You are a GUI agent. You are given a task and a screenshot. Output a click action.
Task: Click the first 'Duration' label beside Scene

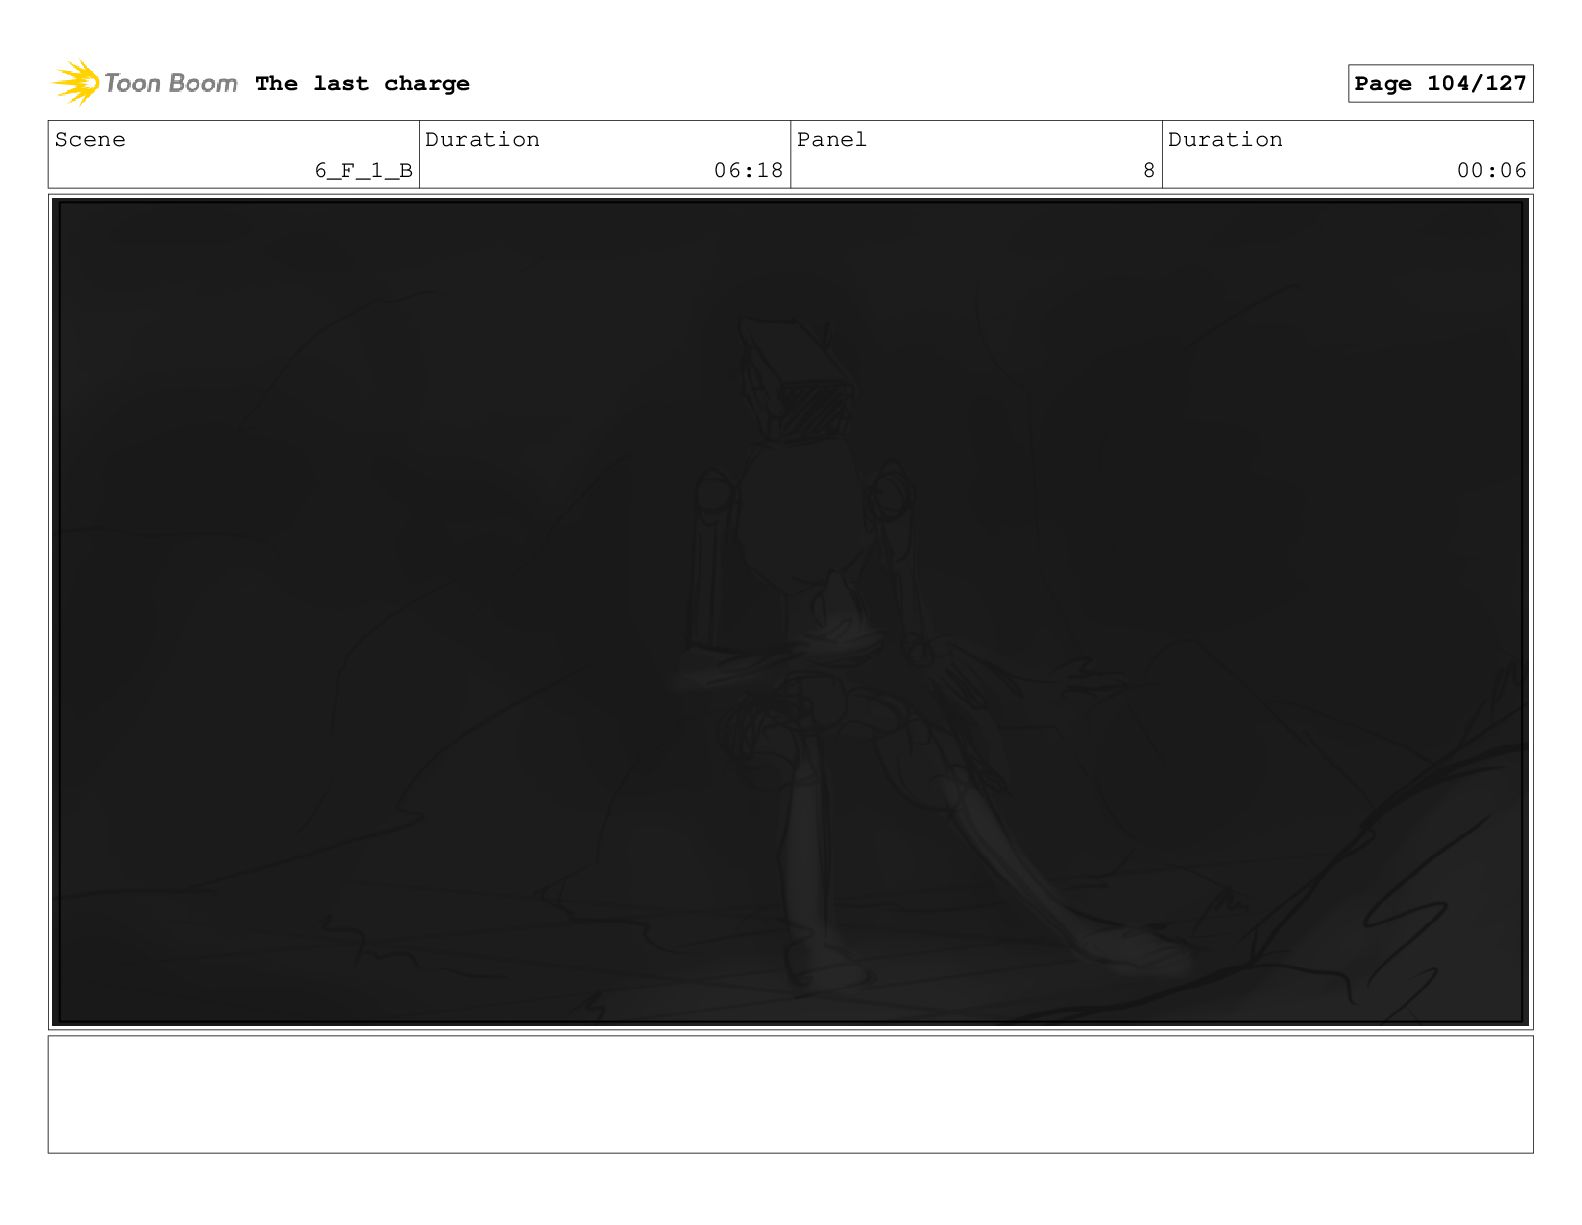pyautogui.click(x=482, y=140)
